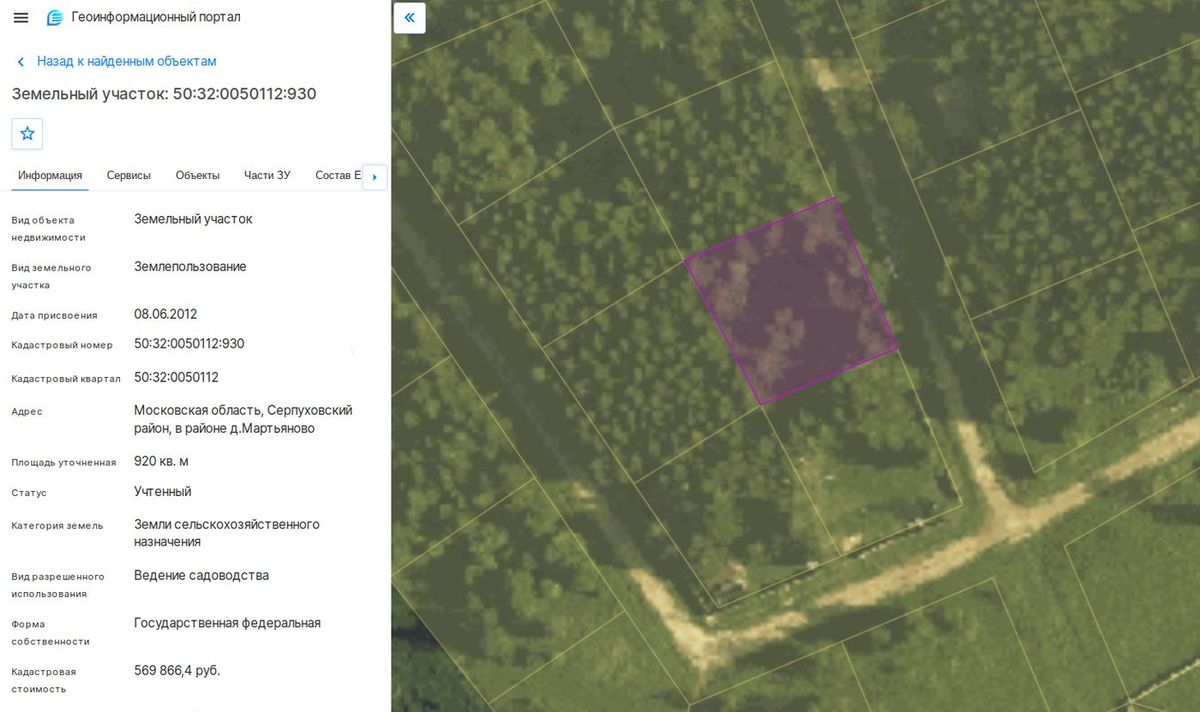Click the heading Земельный участок: 50:32:0050112:930
The height and width of the screenshot is (712, 1200).
click(x=164, y=94)
